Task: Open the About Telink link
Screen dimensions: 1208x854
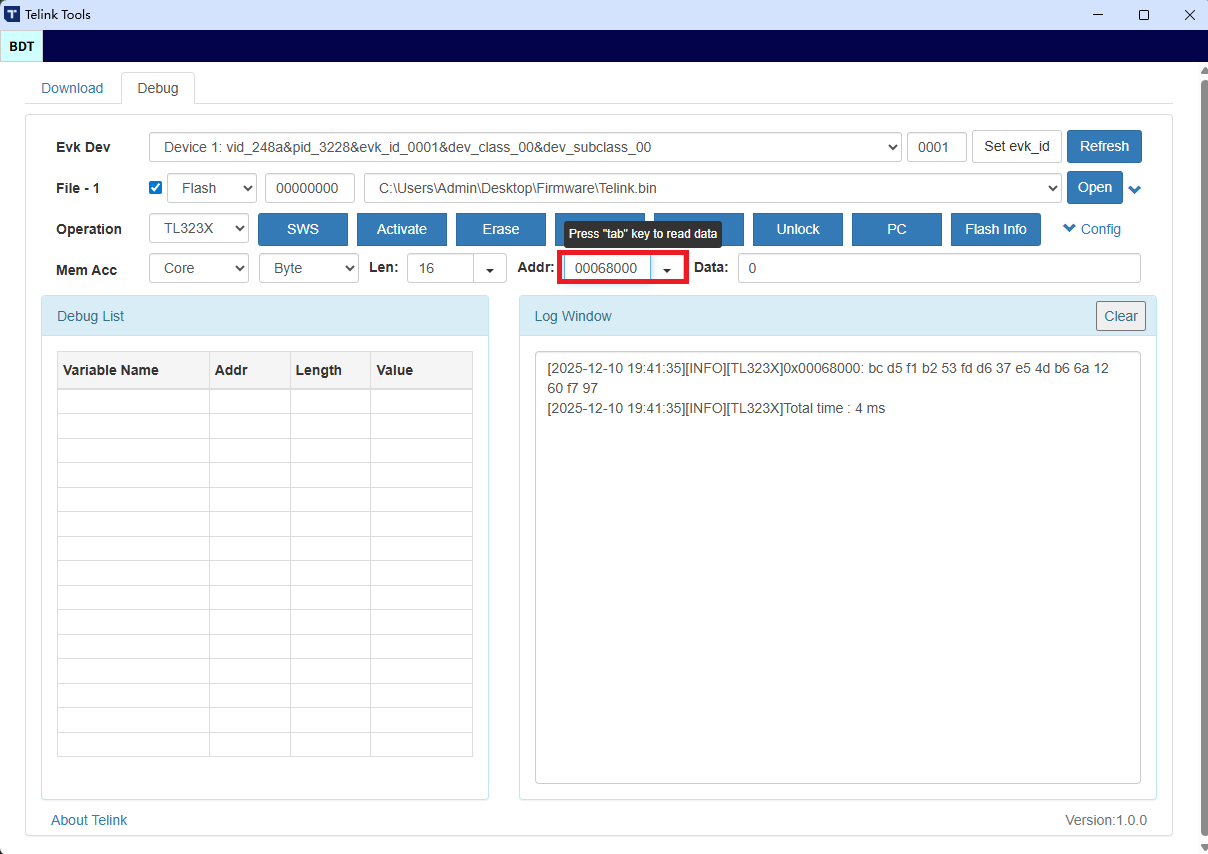Action: (89, 820)
